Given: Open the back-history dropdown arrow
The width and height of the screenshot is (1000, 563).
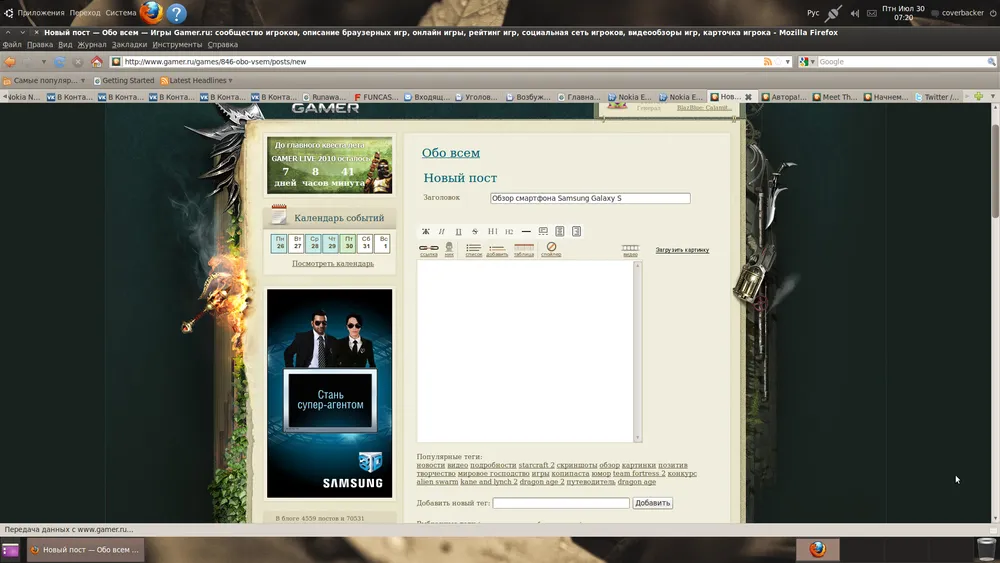Looking at the screenshot, I should [x=43, y=62].
